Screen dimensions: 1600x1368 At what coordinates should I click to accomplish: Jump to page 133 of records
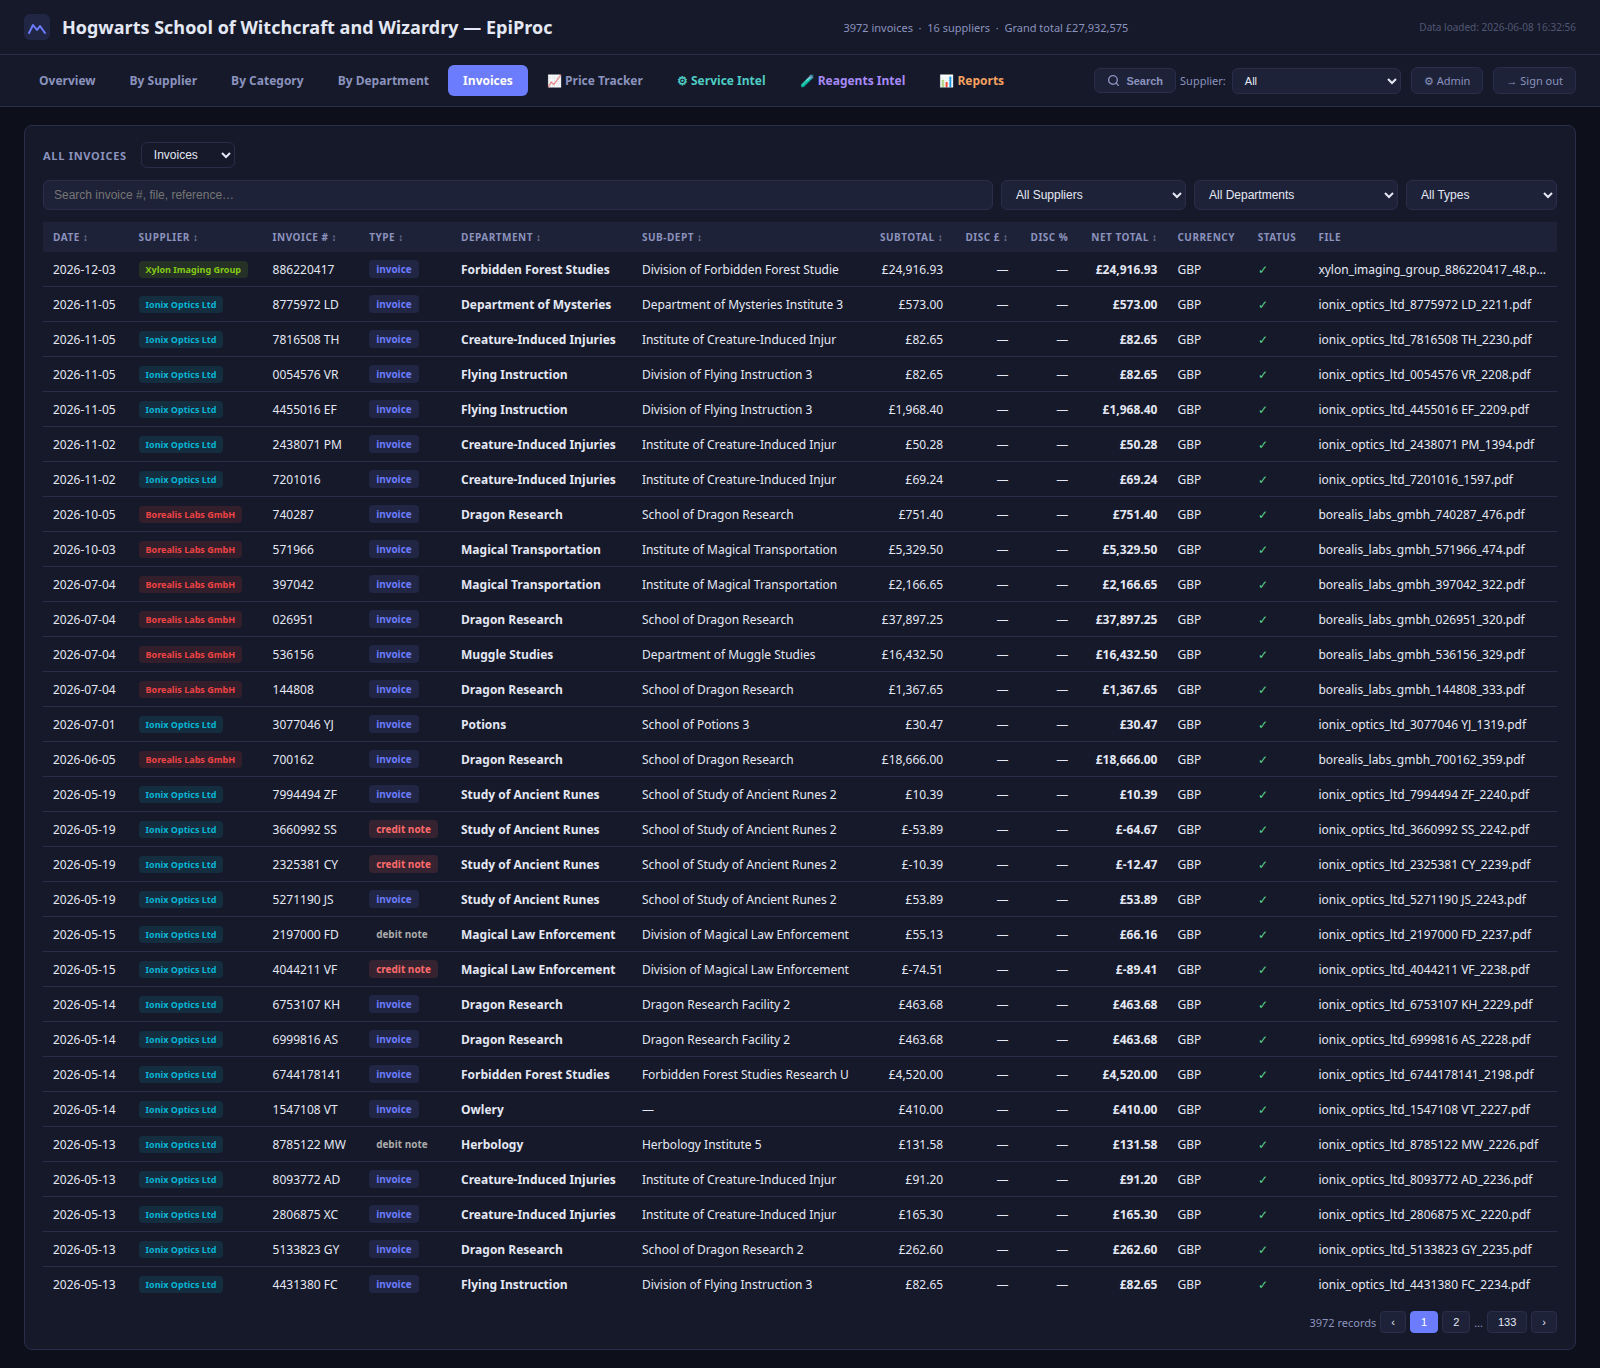point(1507,1322)
